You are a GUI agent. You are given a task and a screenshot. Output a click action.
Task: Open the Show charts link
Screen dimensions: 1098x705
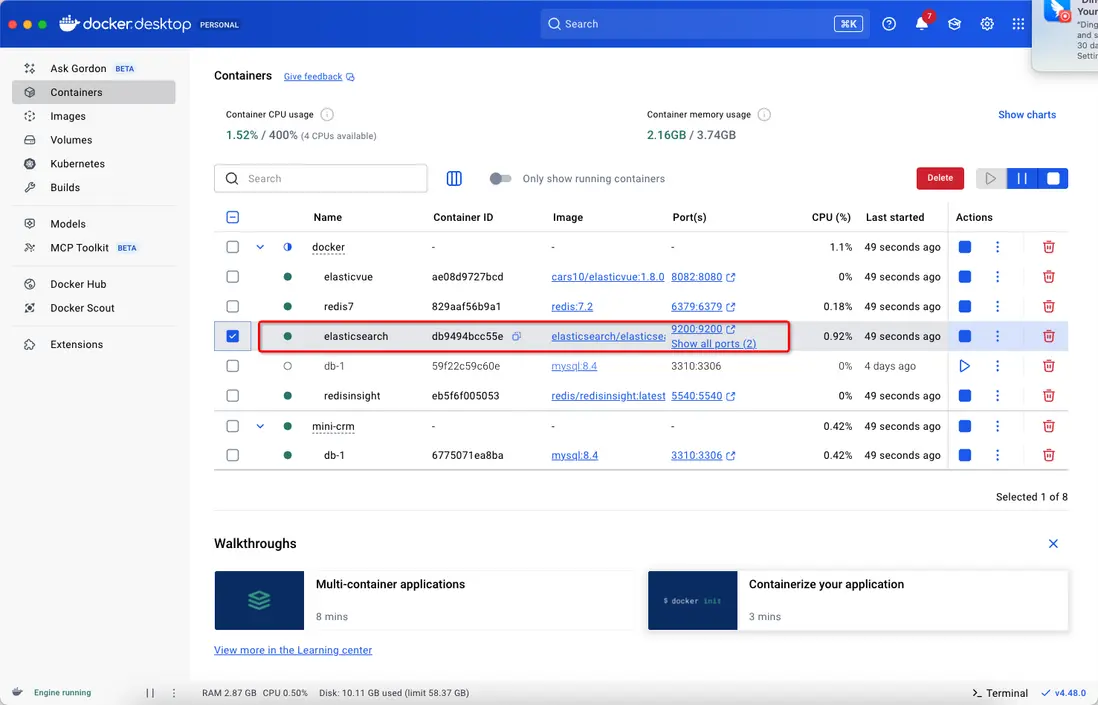[1026, 115]
